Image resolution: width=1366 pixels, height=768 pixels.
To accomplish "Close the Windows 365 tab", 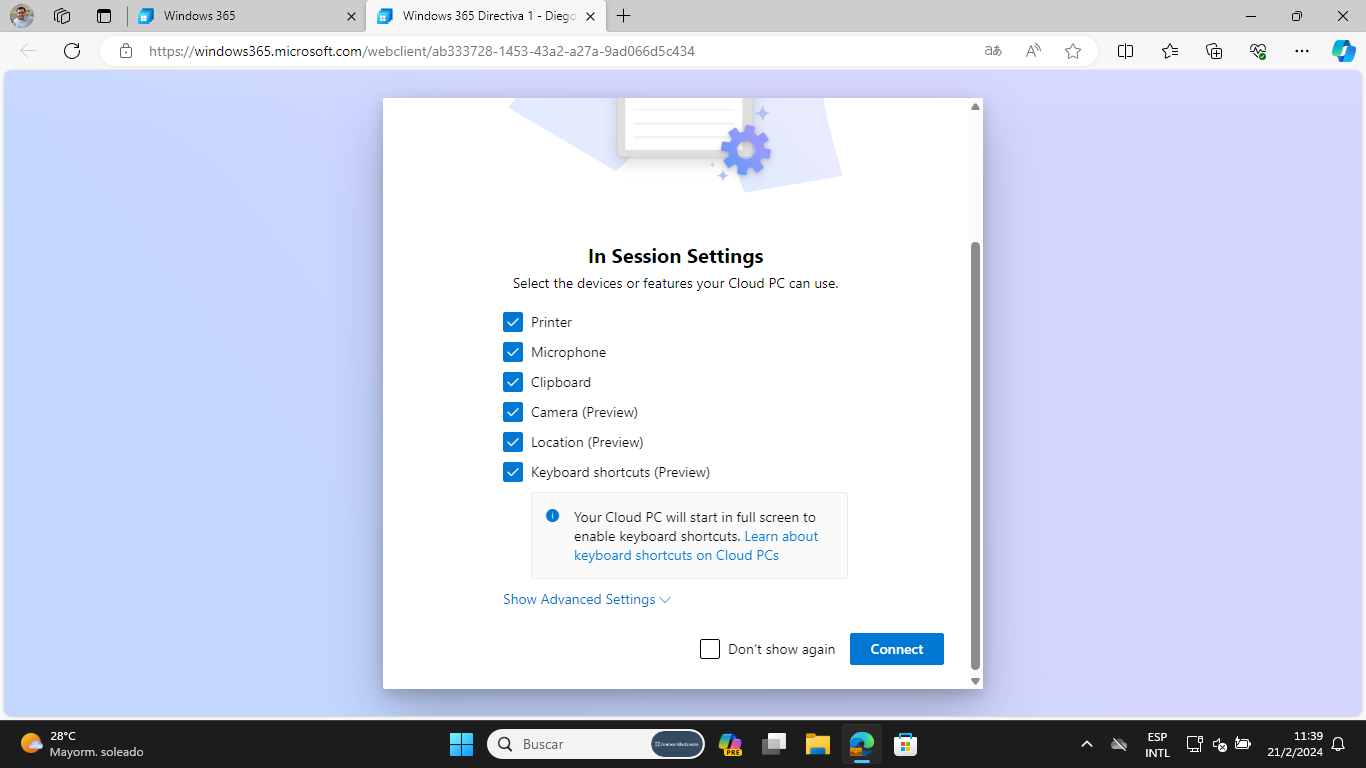I will [x=351, y=16].
